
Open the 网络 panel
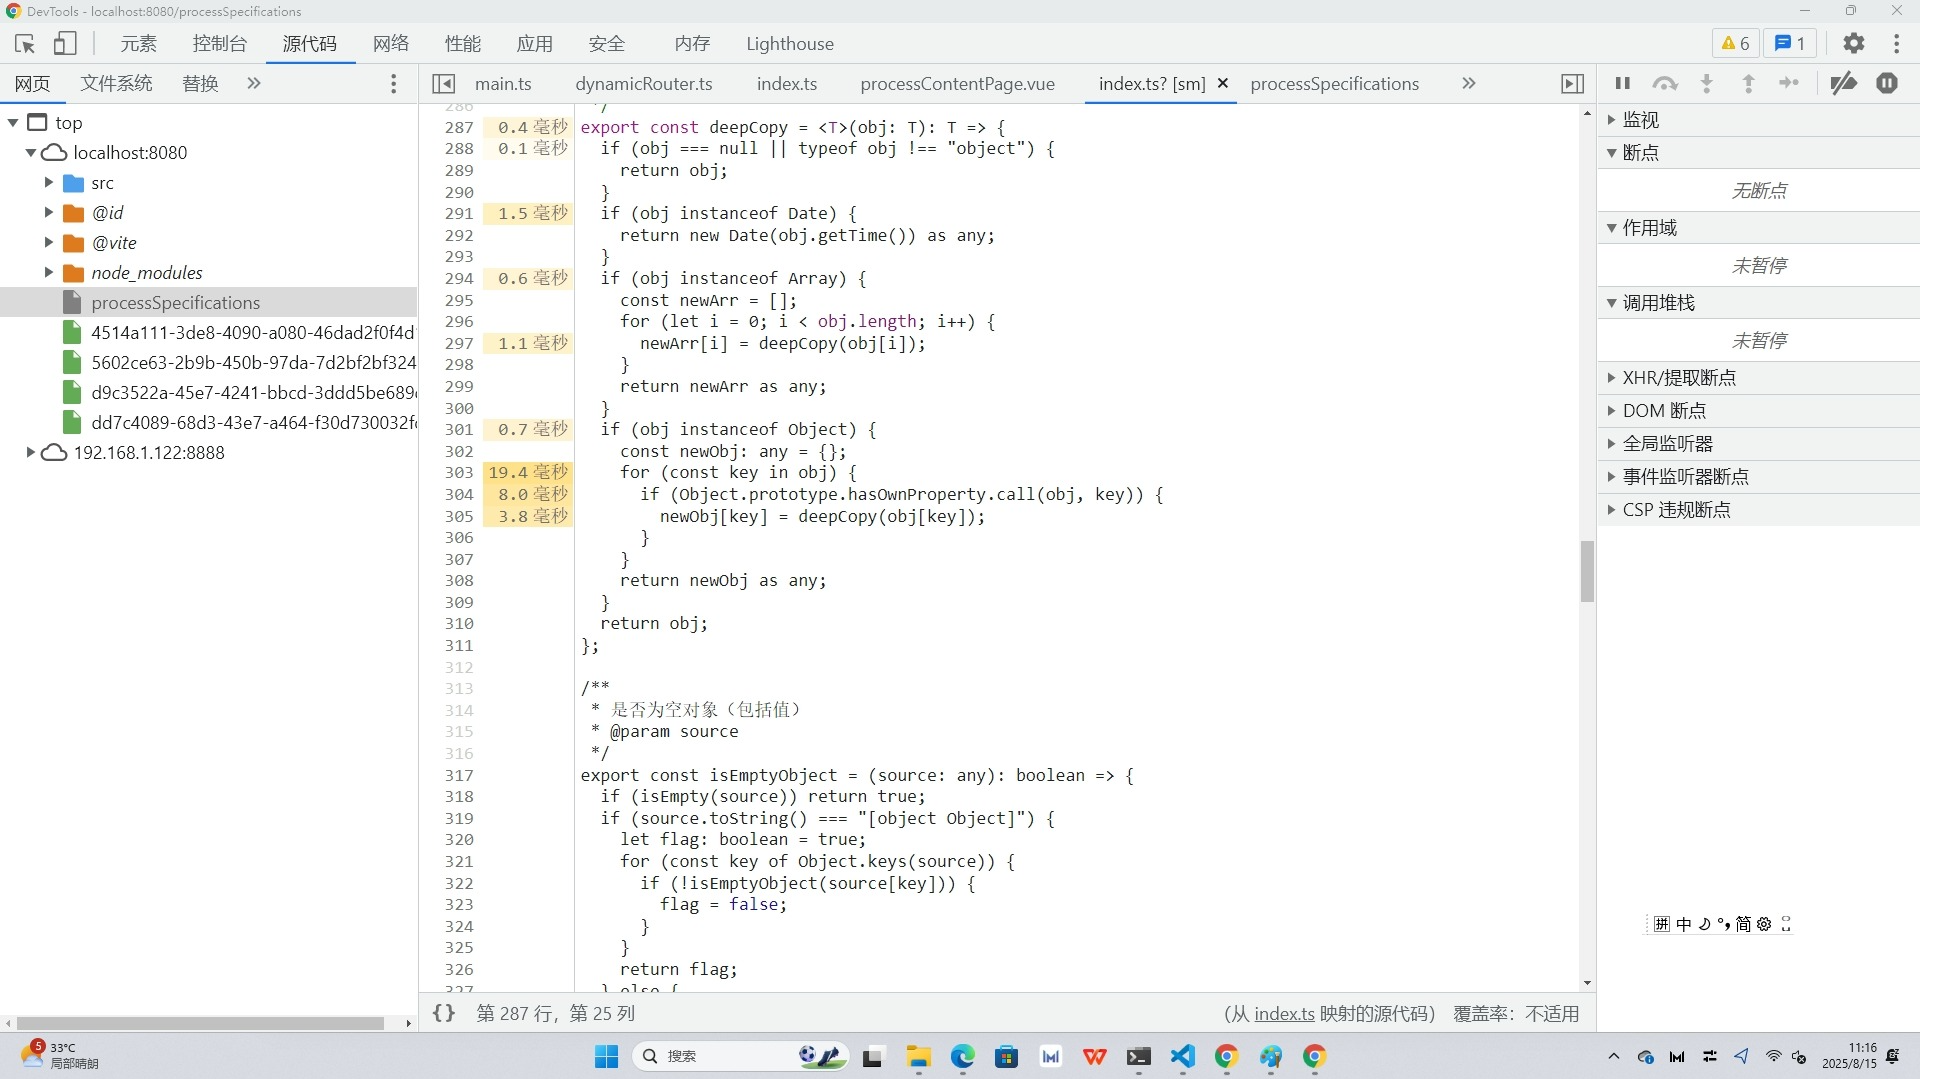tap(391, 44)
